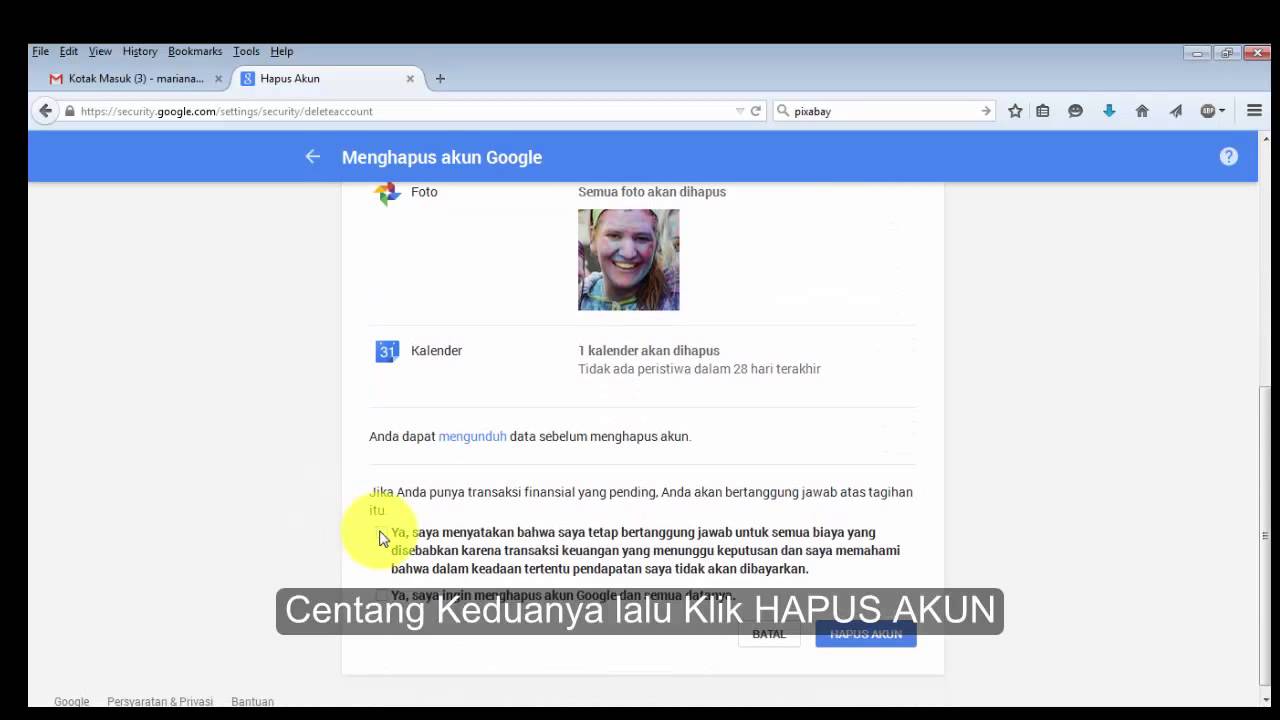Open the History menu
This screenshot has height=720, width=1280.
(x=140, y=51)
